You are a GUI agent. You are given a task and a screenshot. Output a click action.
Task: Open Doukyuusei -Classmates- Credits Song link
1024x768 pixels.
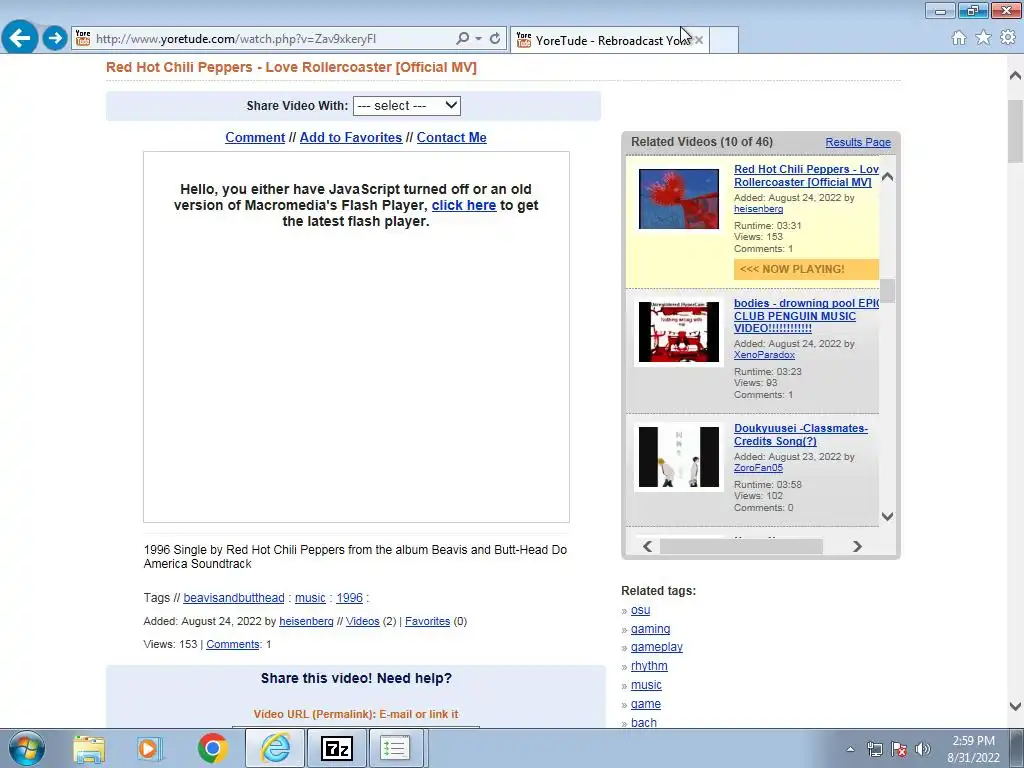point(801,435)
